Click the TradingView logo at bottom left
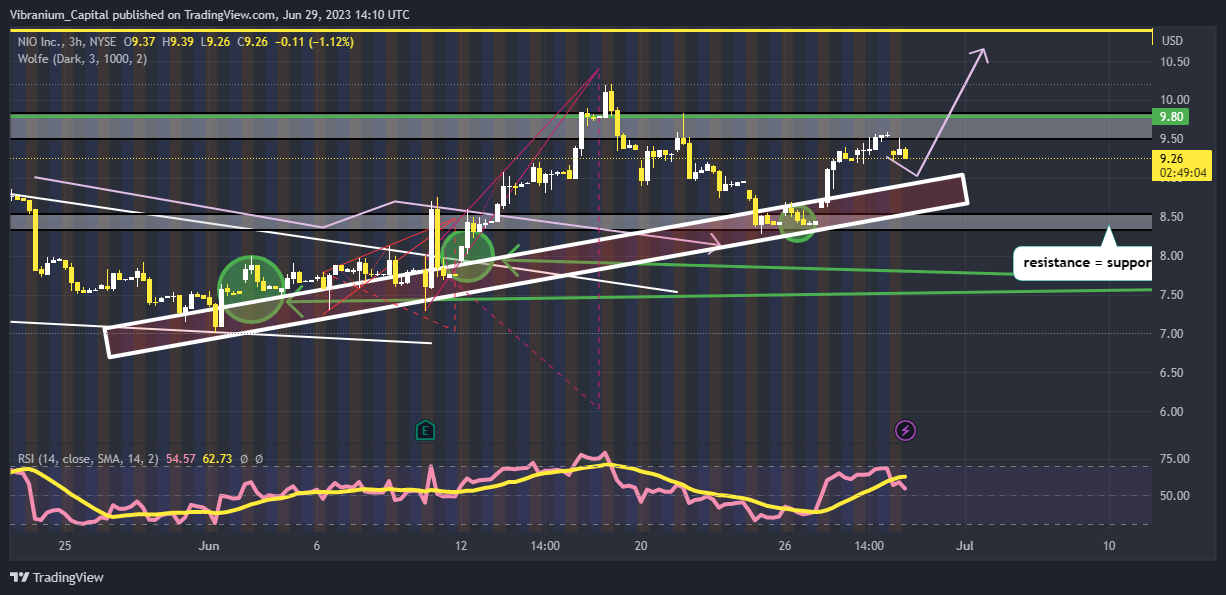This screenshot has width=1226, height=595. coord(57,577)
